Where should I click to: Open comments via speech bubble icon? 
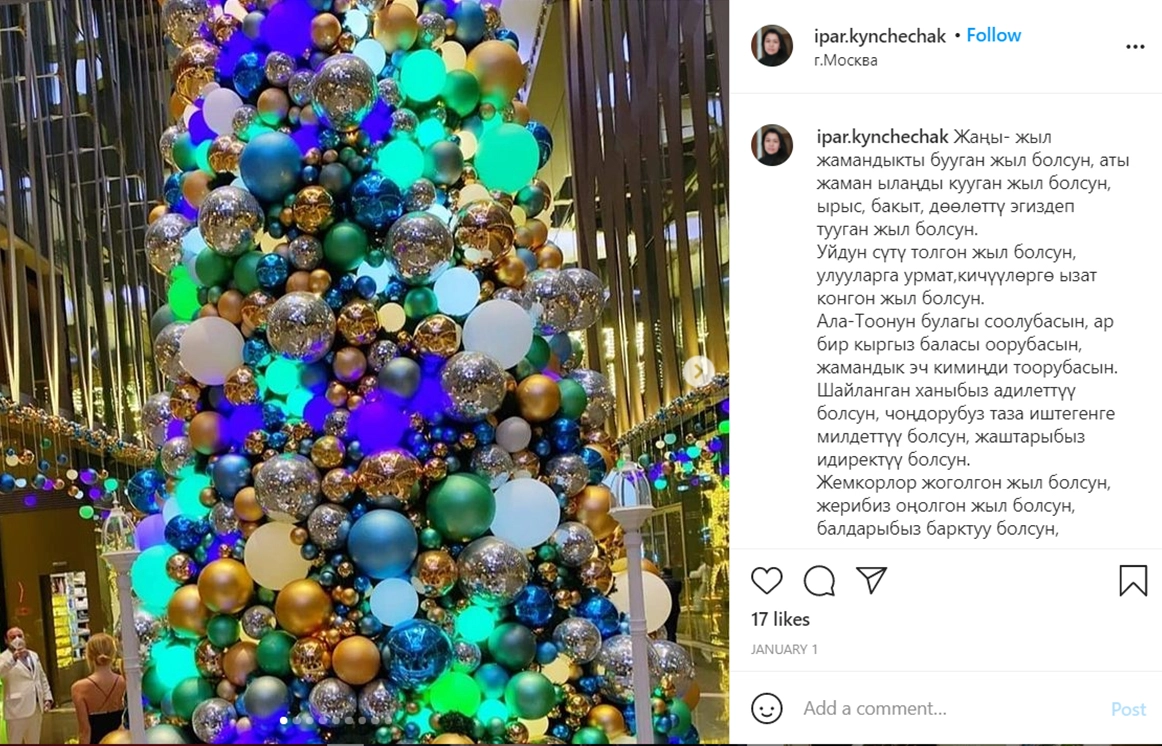coord(819,581)
